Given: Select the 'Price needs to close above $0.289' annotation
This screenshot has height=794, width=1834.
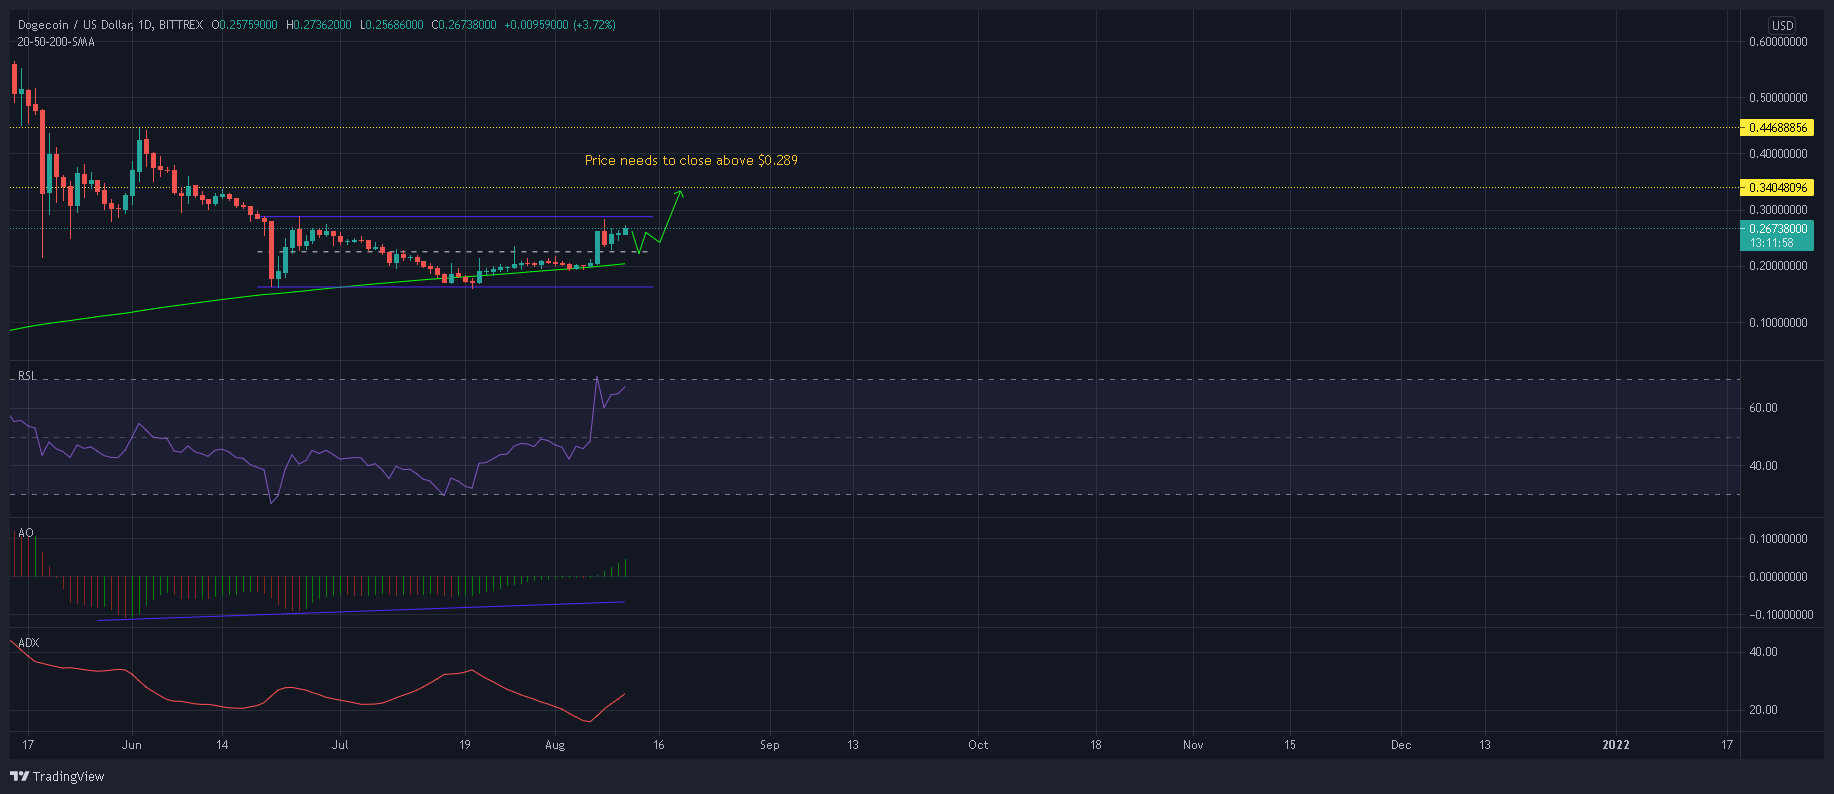Looking at the screenshot, I should tap(691, 160).
